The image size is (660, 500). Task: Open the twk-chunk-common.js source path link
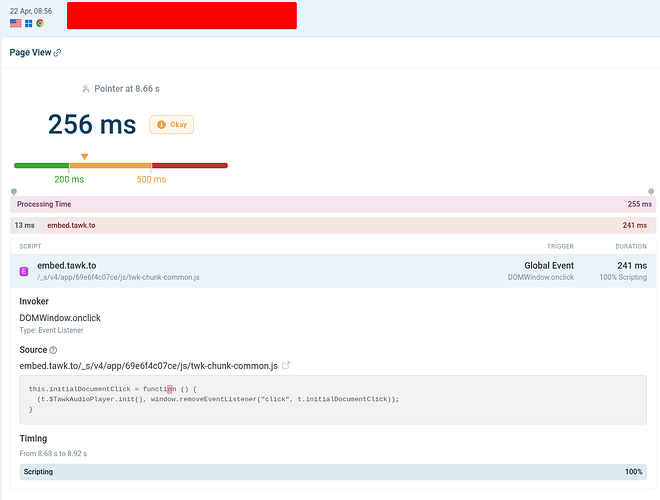(x=148, y=367)
